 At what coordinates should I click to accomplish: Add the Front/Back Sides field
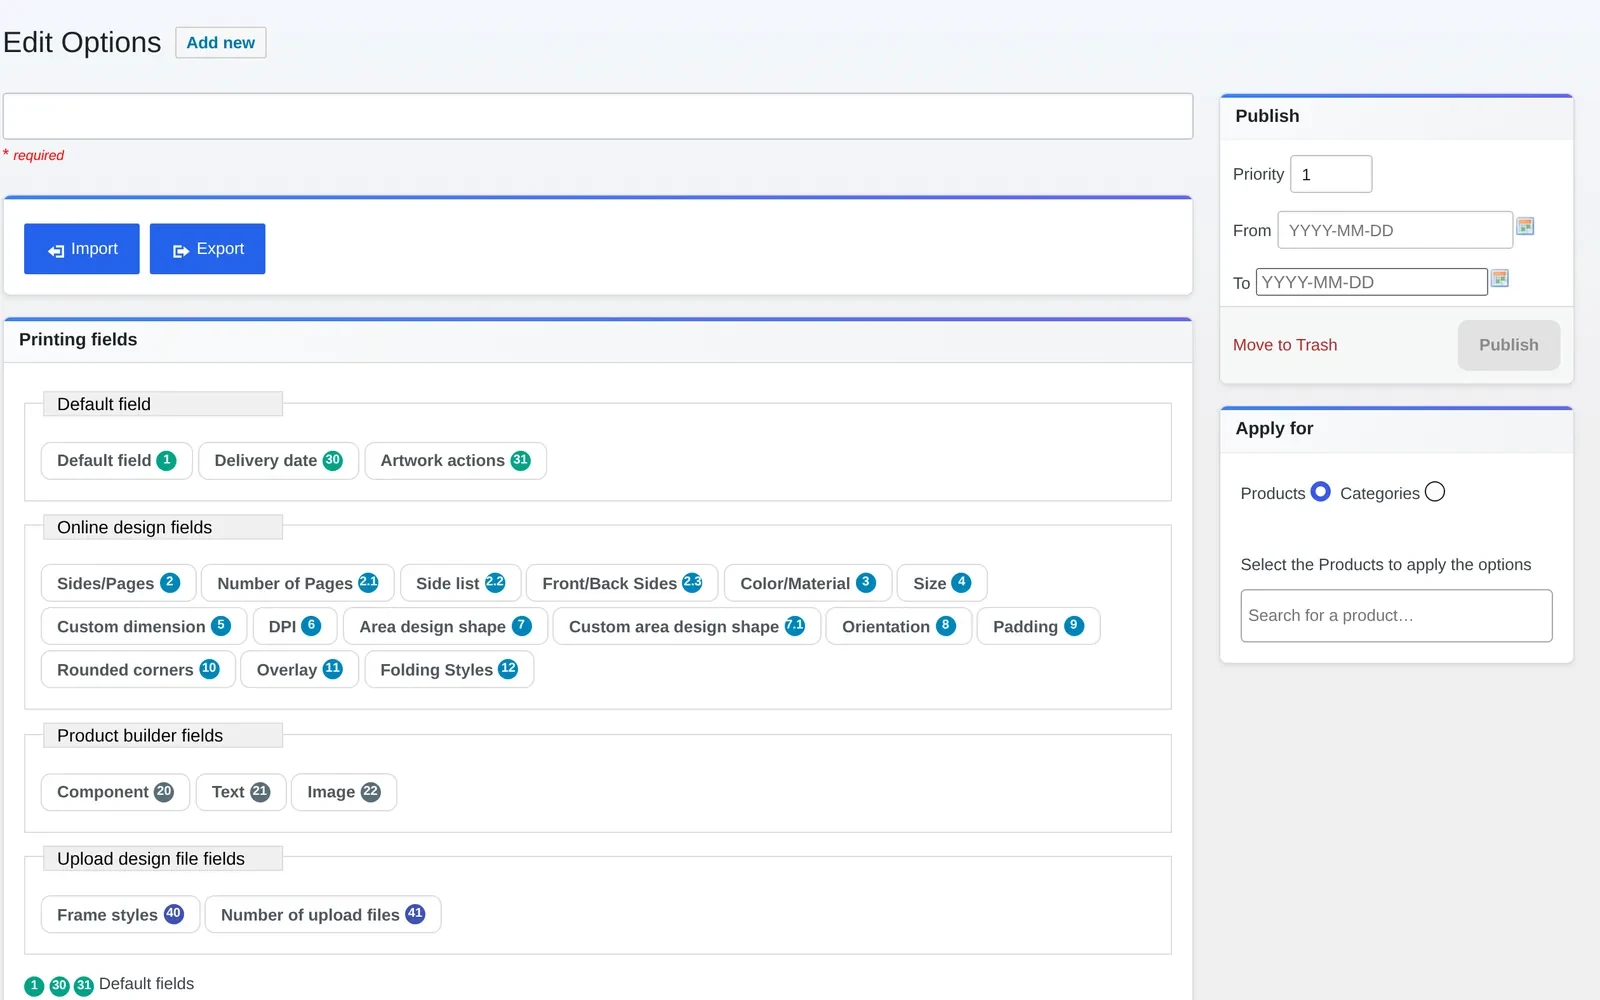pos(622,584)
